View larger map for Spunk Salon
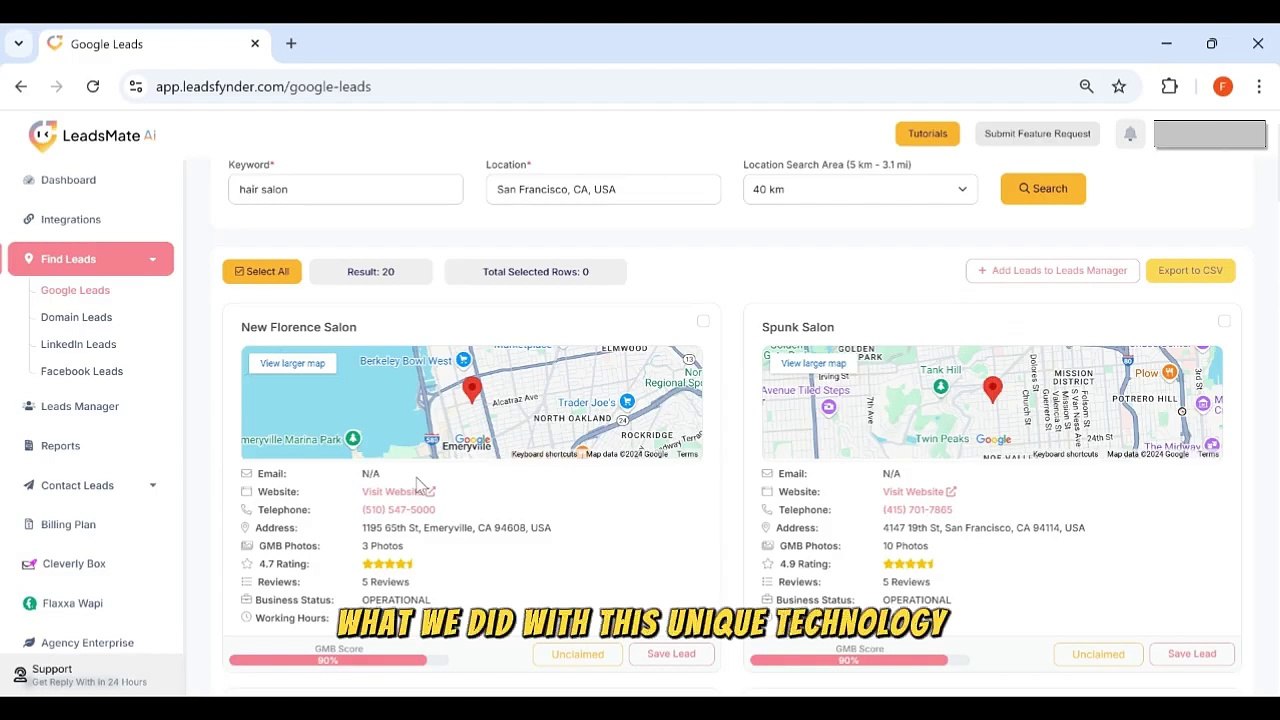Image resolution: width=1280 pixels, height=720 pixels. point(813,363)
